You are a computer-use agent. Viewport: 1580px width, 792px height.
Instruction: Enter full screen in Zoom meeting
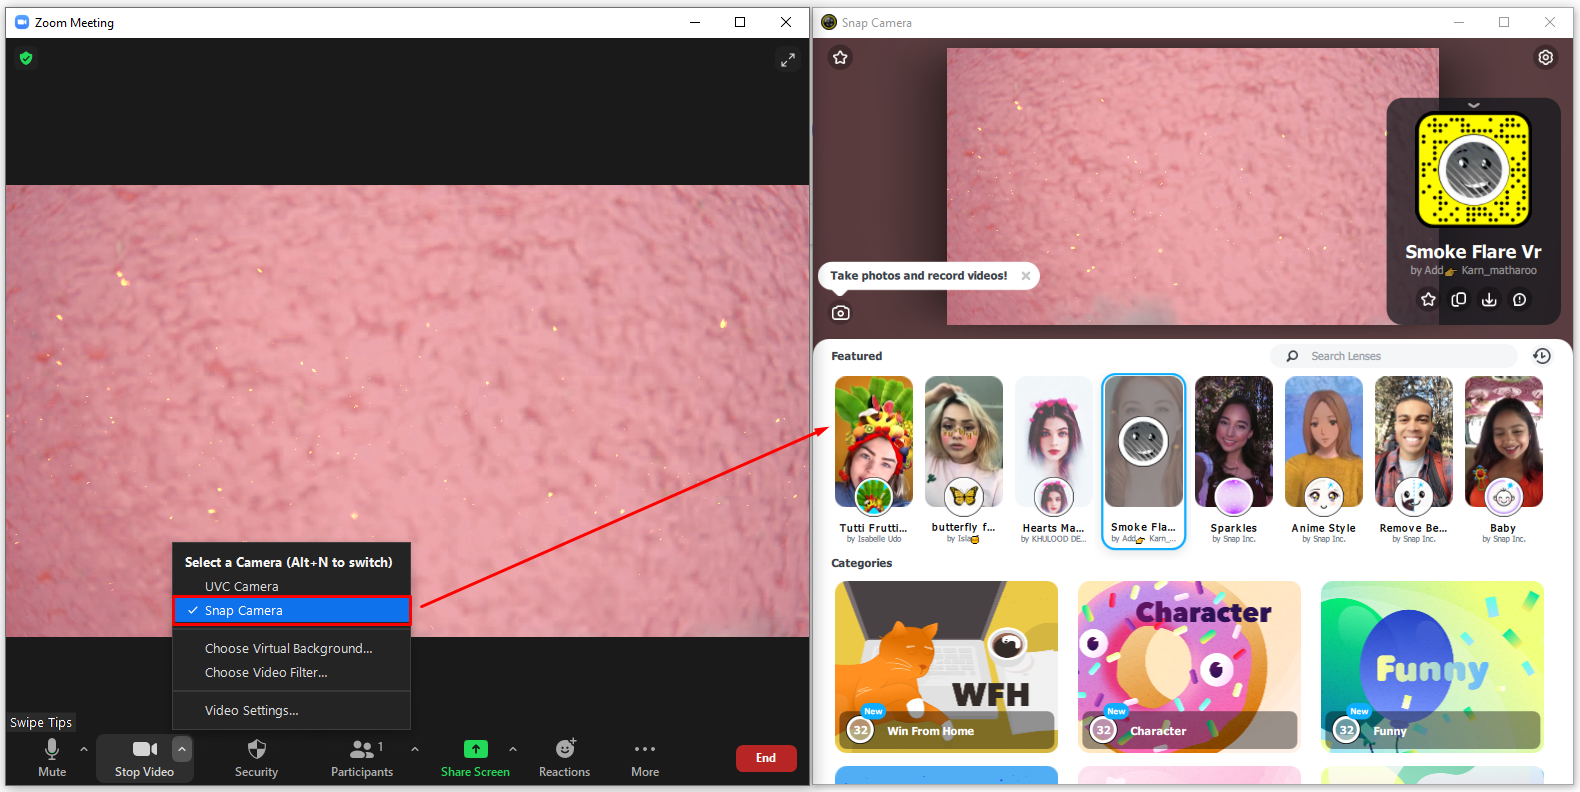pos(788,60)
